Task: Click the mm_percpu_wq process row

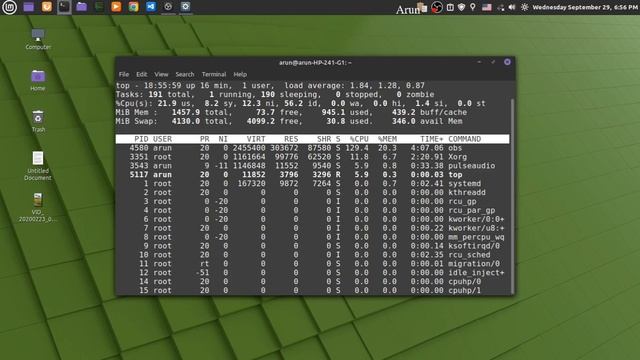Action: 312,237
